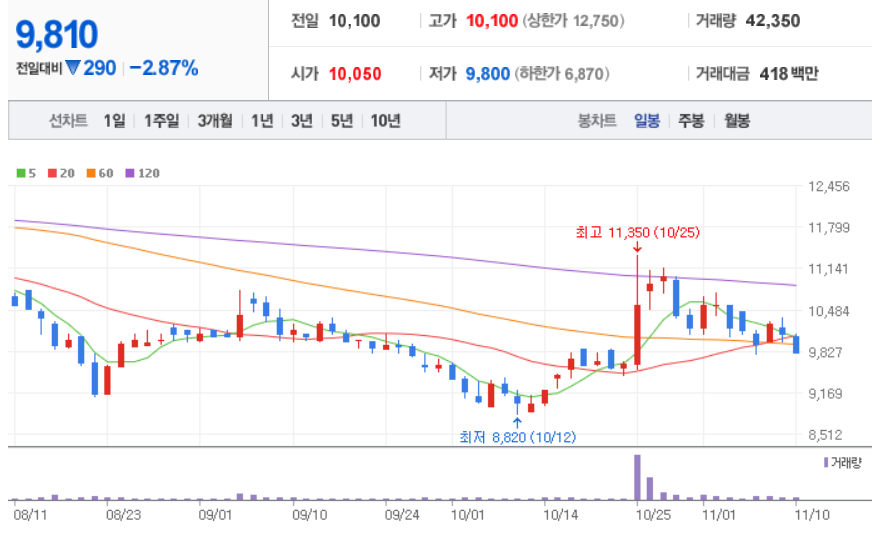Click the 09/24 date axis label
Screen dimensions: 872x543
(x=402, y=515)
